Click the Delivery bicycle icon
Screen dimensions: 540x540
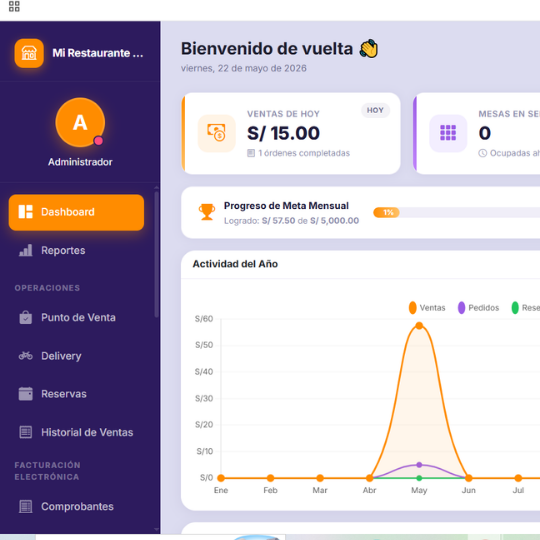(x=25, y=355)
